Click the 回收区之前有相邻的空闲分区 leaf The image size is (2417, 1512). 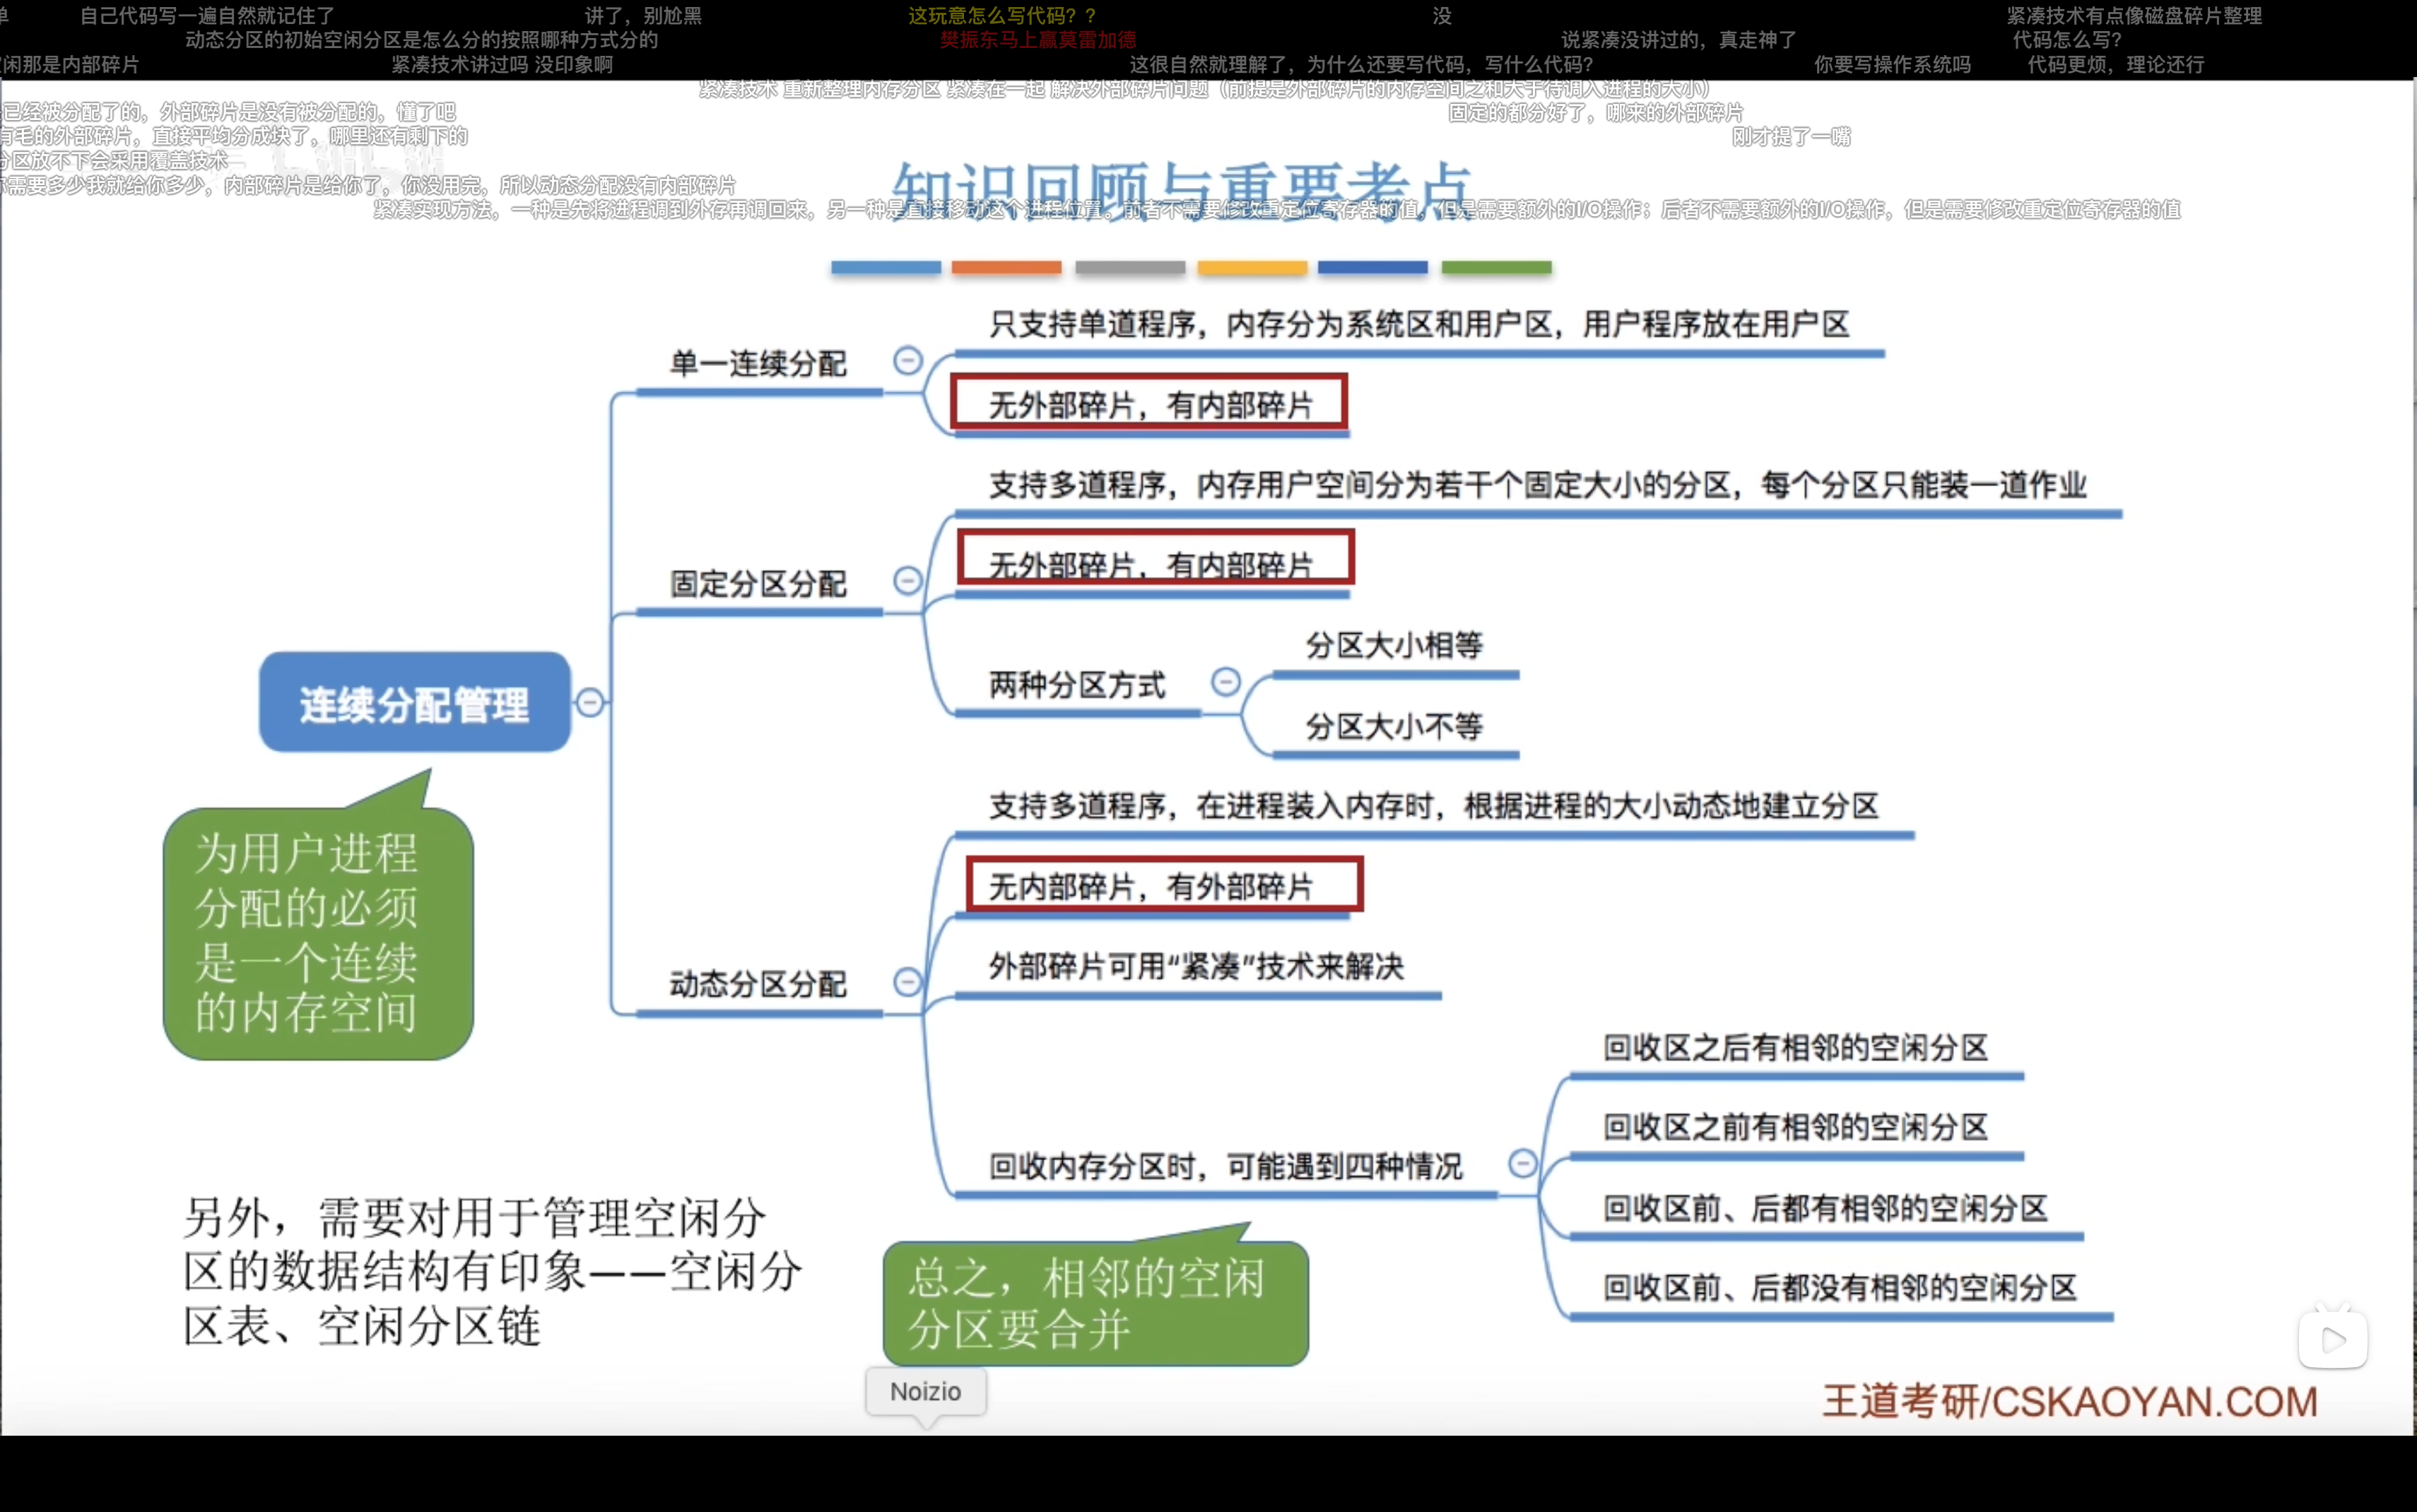(1795, 1128)
